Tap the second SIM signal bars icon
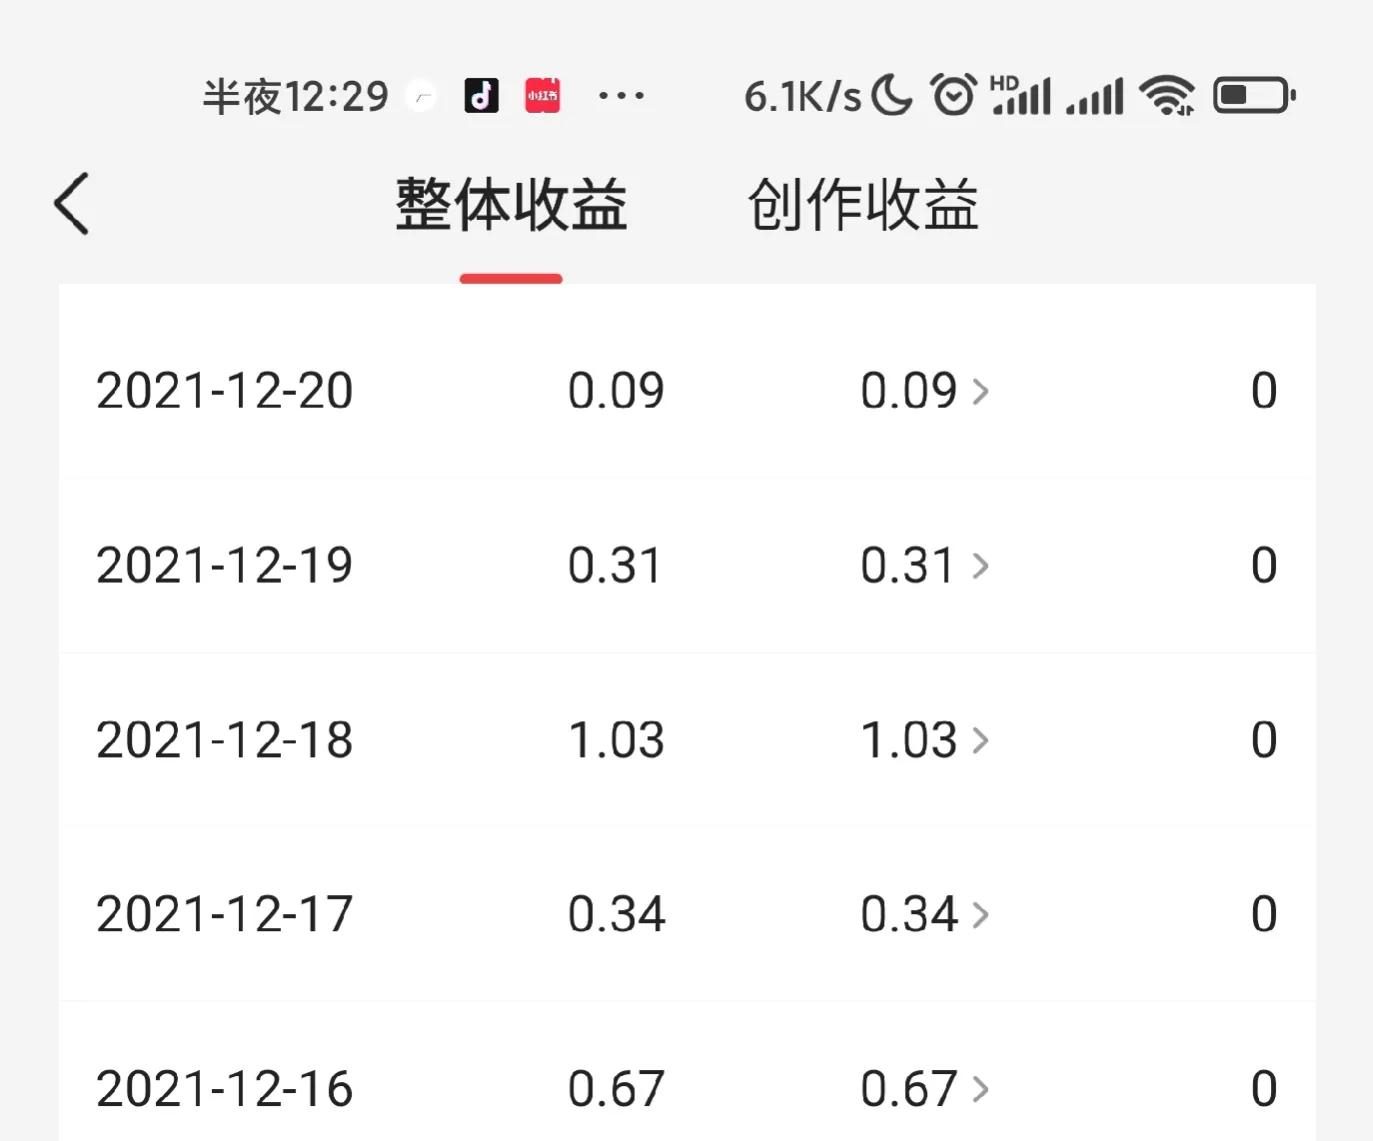The image size is (1373, 1141). click(x=1095, y=95)
